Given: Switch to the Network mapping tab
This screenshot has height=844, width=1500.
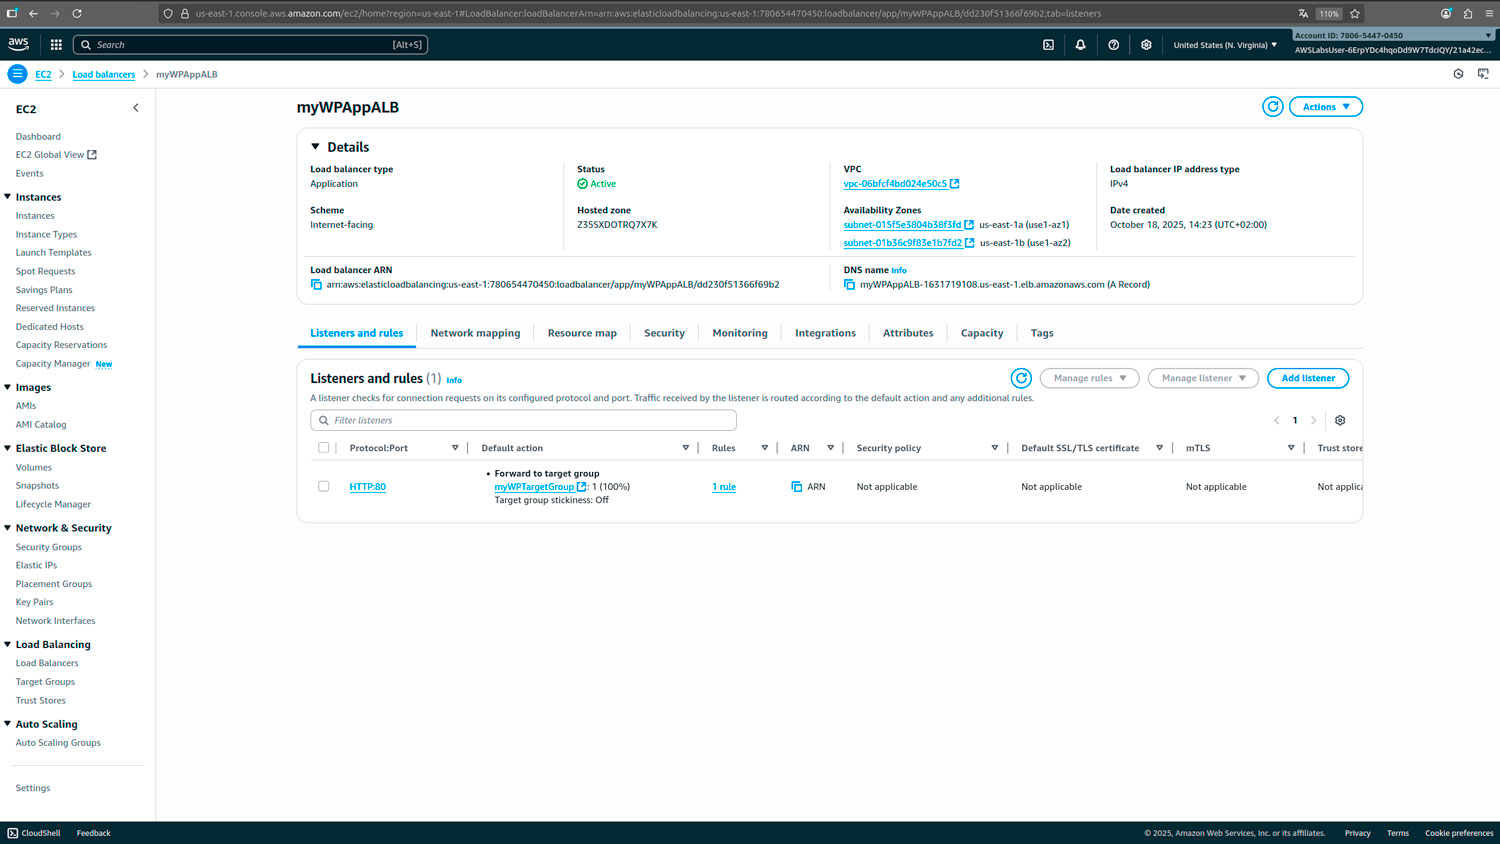Looking at the screenshot, I should click(x=475, y=333).
